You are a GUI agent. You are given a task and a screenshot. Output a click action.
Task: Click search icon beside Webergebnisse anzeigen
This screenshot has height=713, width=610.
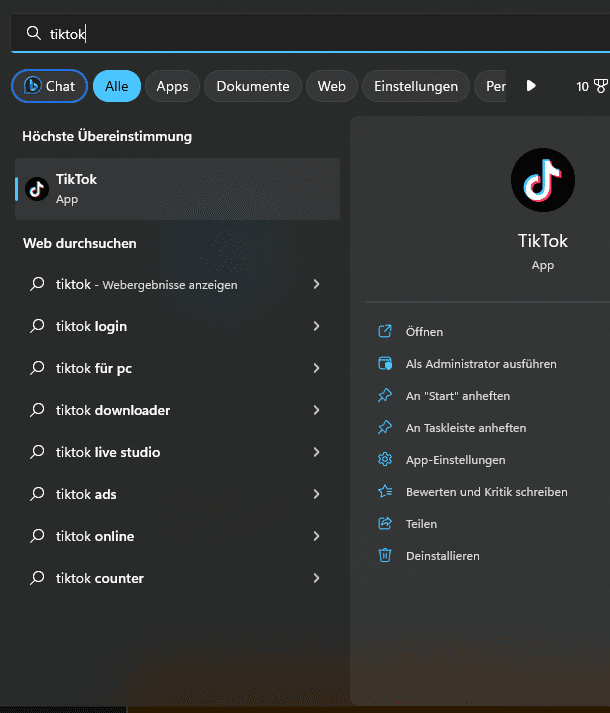tap(37, 284)
